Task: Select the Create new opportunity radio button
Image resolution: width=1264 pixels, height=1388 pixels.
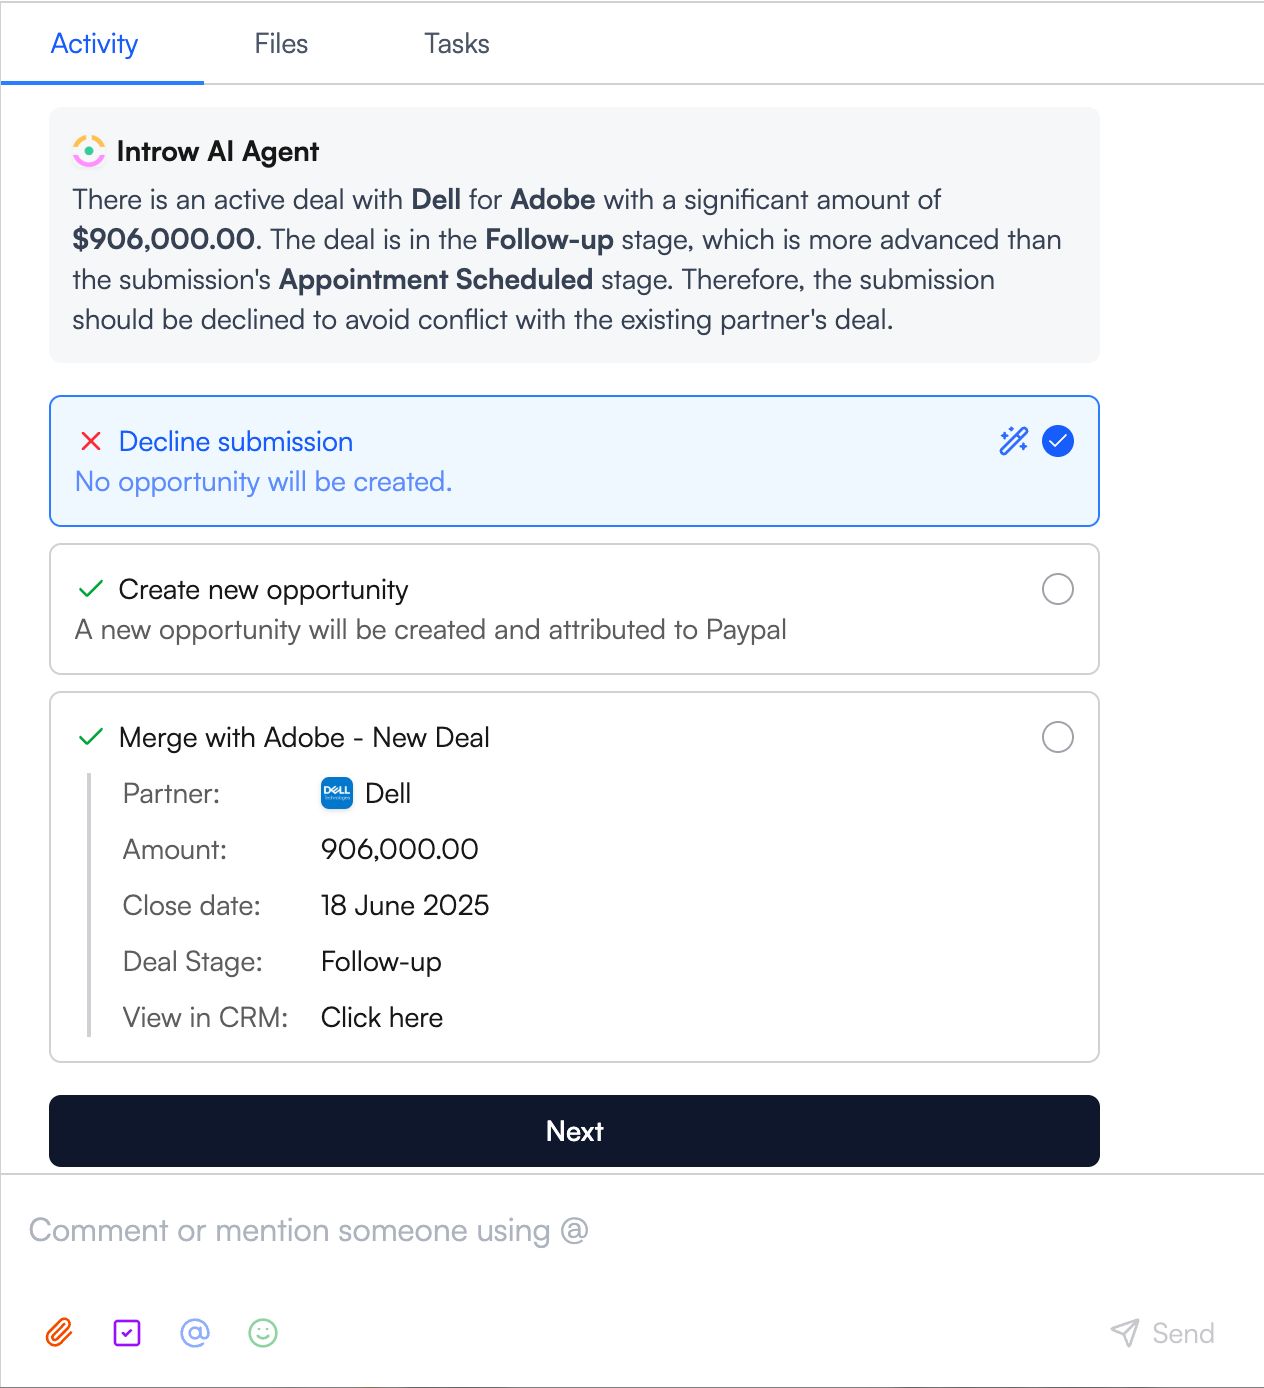Action: coord(1058,589)
